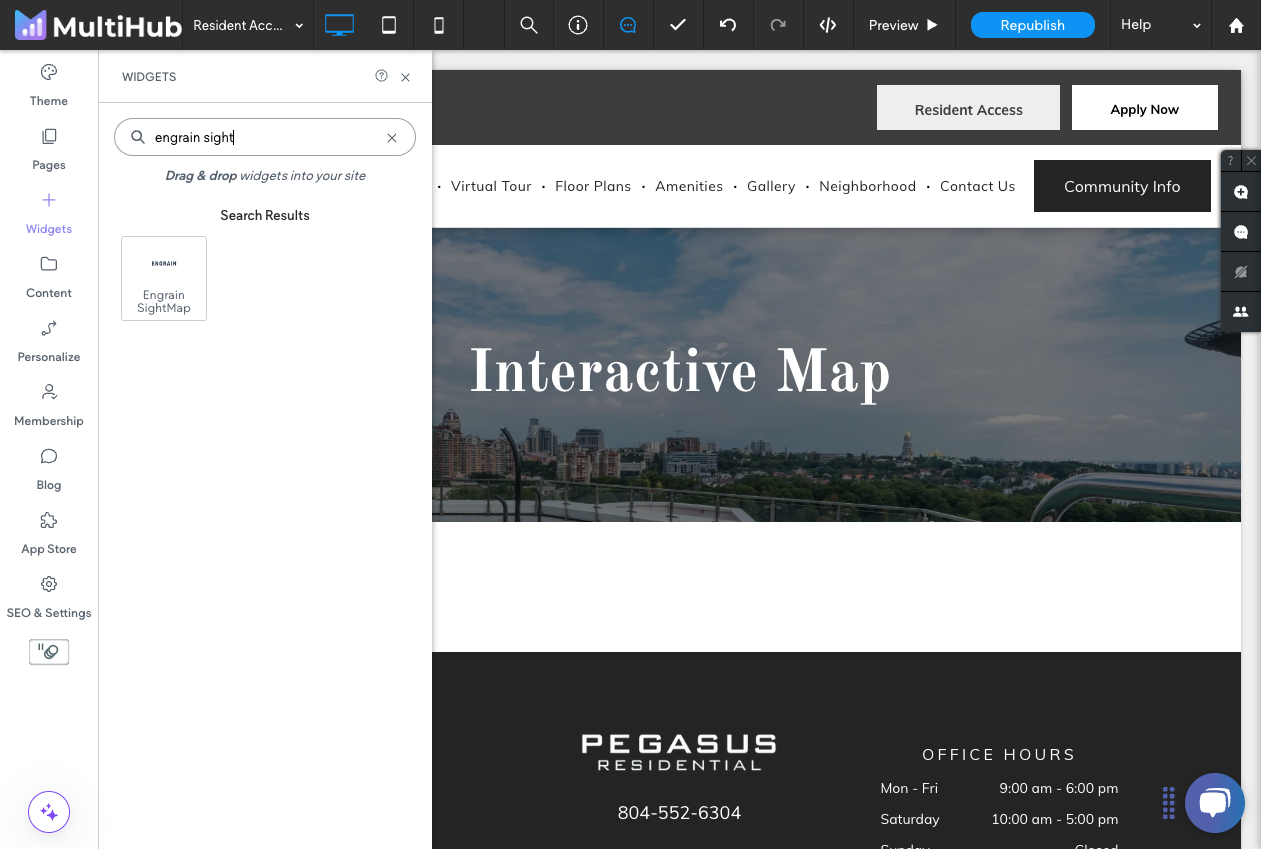Click the AI assistant sparkle button
Viewport: 1261px width, 849px height.
tap(49, 812)
